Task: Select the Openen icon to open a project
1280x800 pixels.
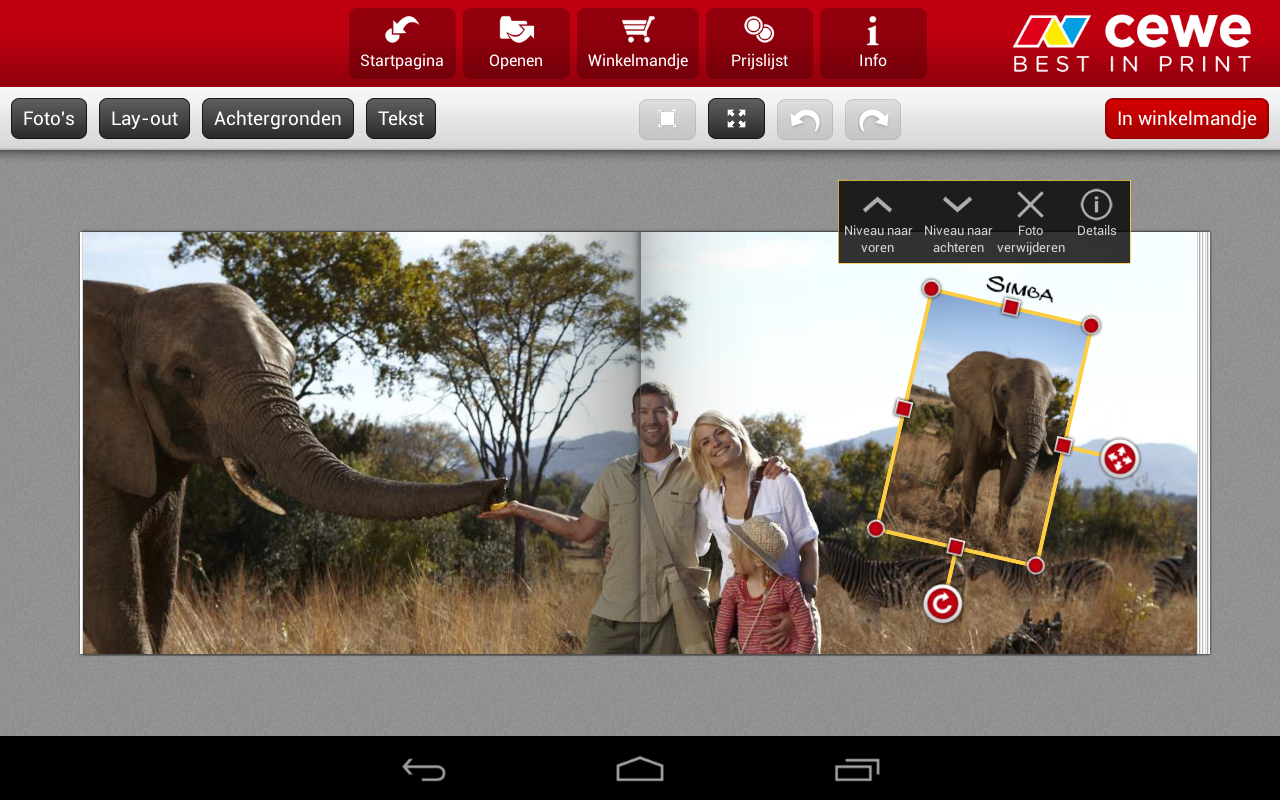Action: pyautogui.click(x=516, y=43)
